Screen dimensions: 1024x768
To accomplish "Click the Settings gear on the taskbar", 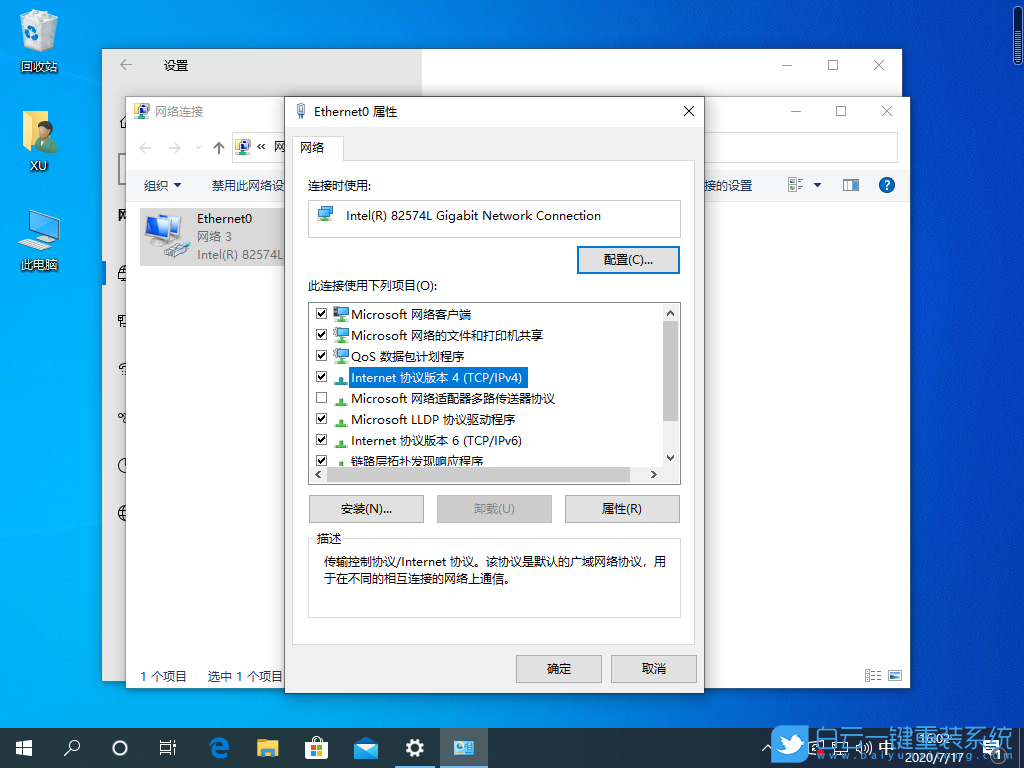I will coord(414,747).
